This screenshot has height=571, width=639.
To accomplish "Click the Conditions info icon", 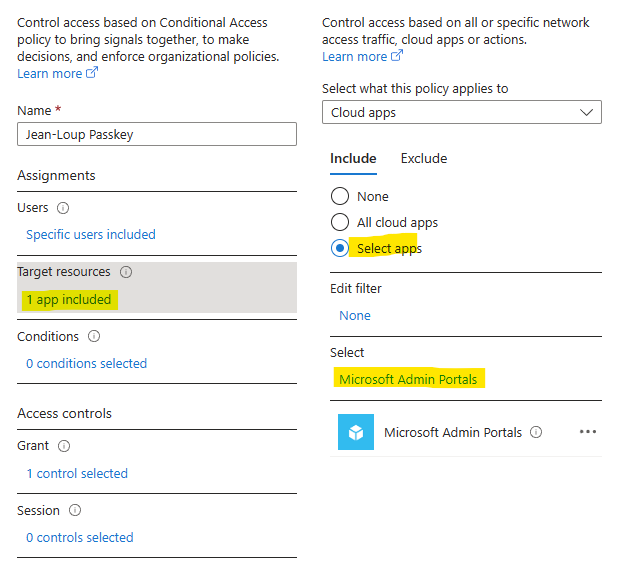I will tap(94, 336).
